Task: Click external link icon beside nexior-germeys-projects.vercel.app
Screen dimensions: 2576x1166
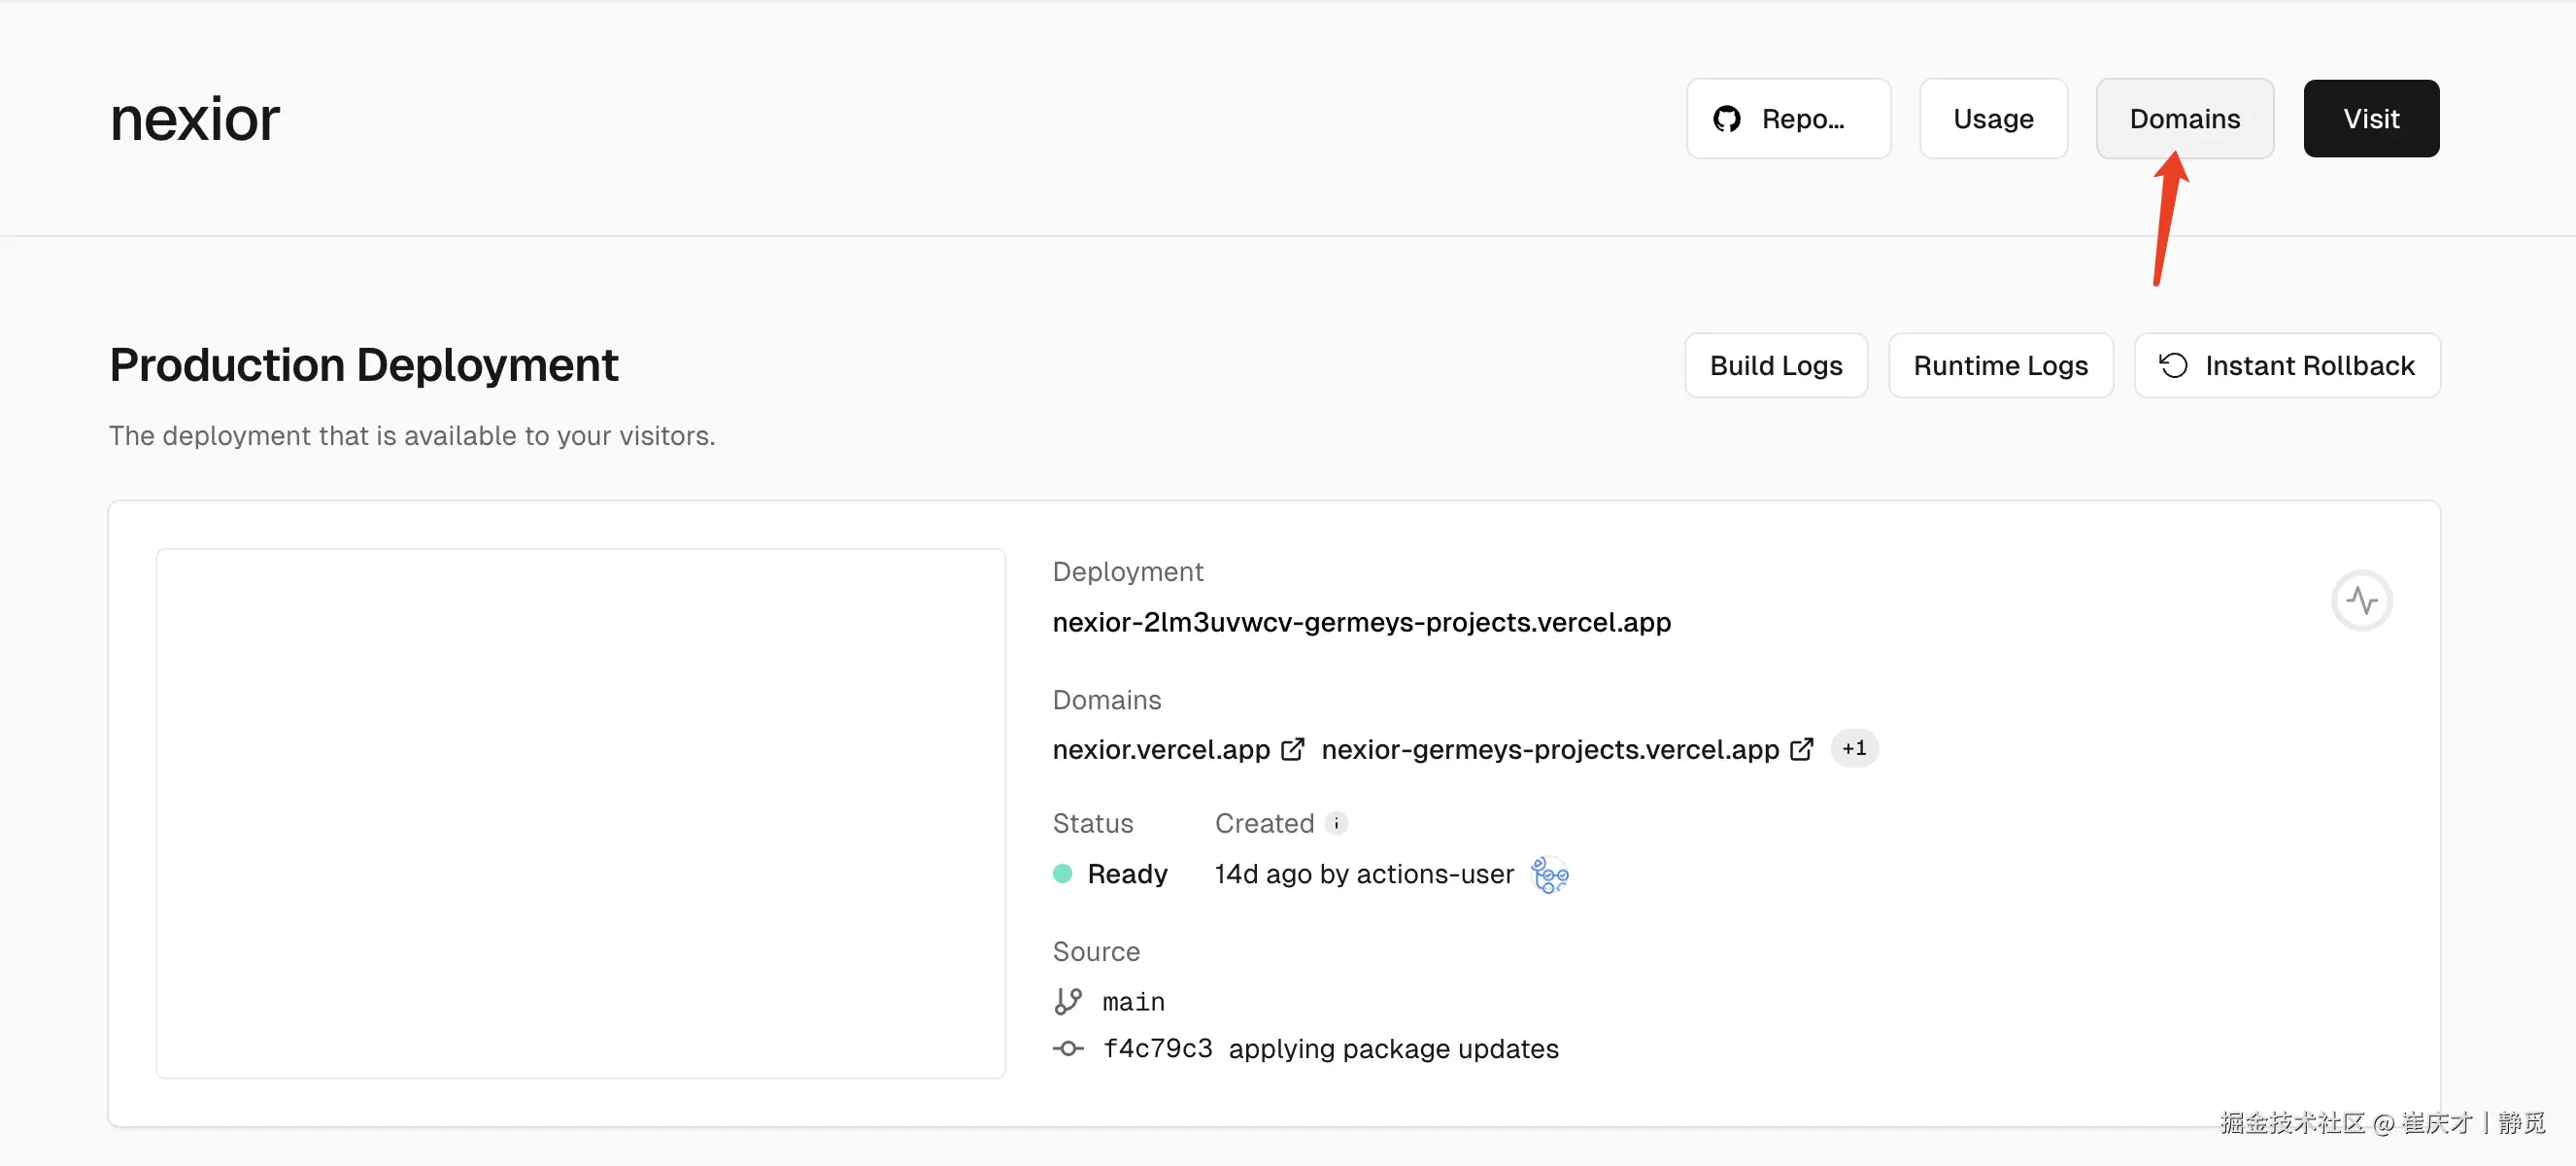Action: click(1801, 749)
